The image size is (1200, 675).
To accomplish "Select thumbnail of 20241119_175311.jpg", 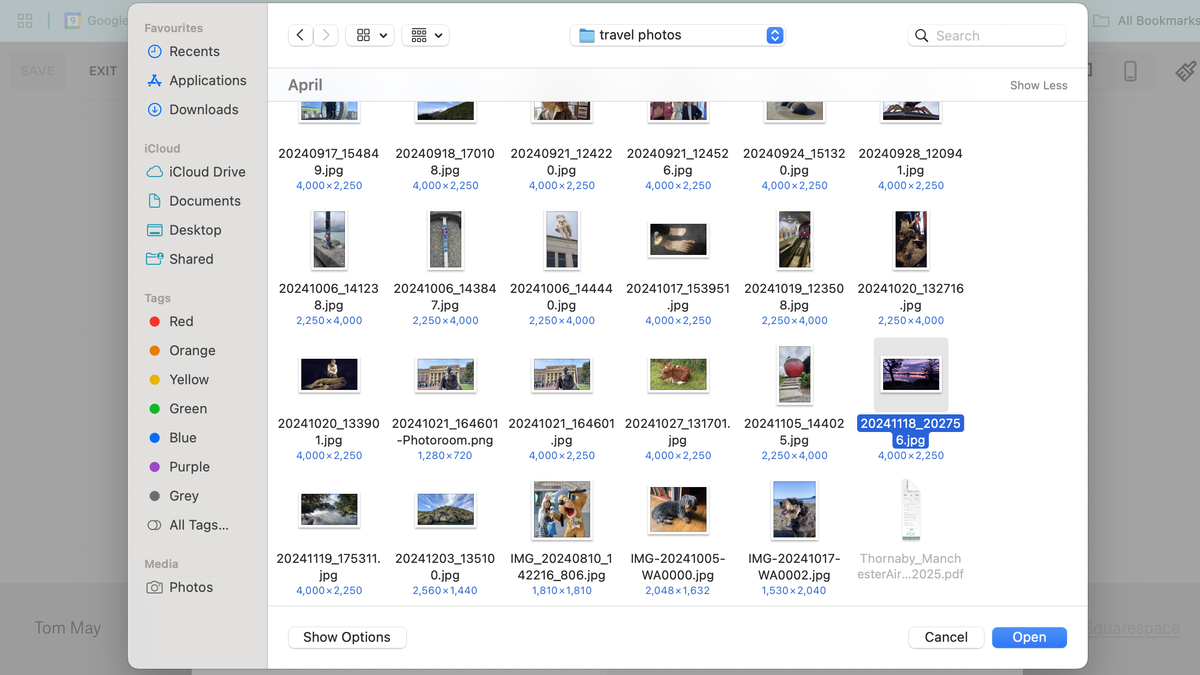I will (329, 510).
